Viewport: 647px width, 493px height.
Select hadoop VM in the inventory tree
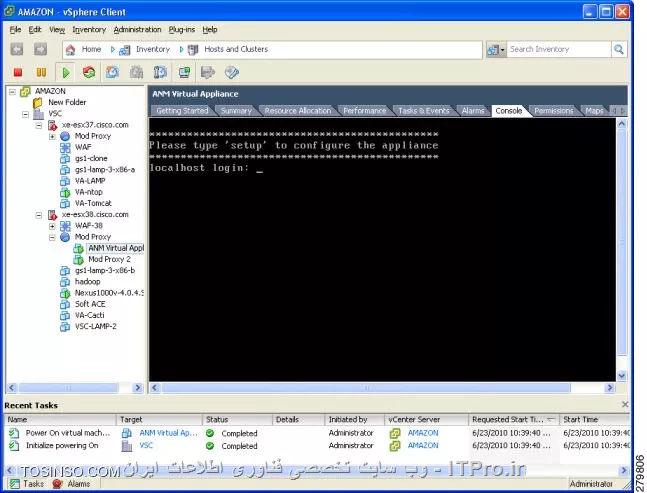coord(87,282)
